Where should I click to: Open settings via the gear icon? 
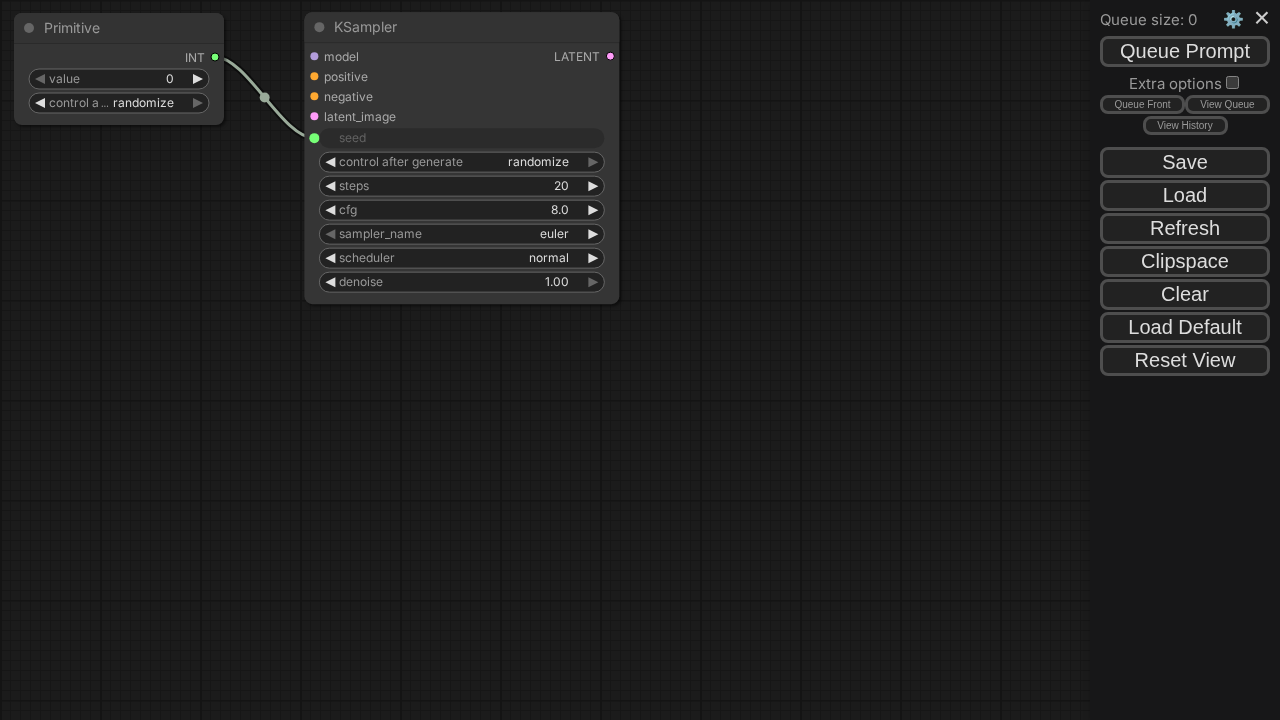1233,19
